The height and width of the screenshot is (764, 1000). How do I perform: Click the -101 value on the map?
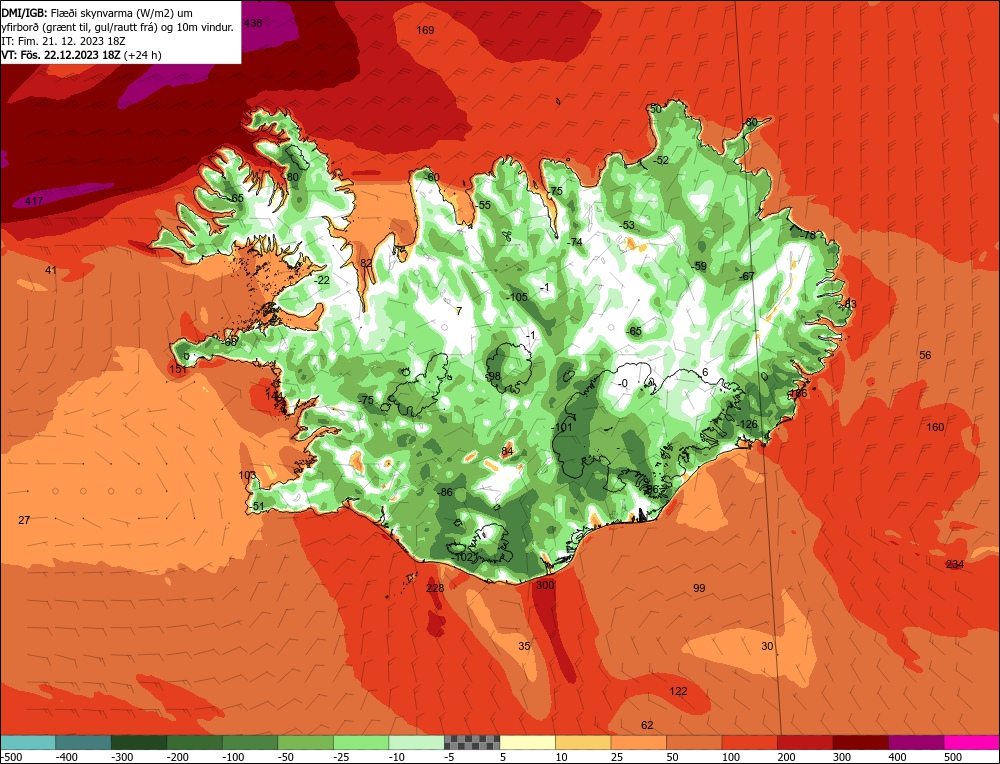point(562,427)
